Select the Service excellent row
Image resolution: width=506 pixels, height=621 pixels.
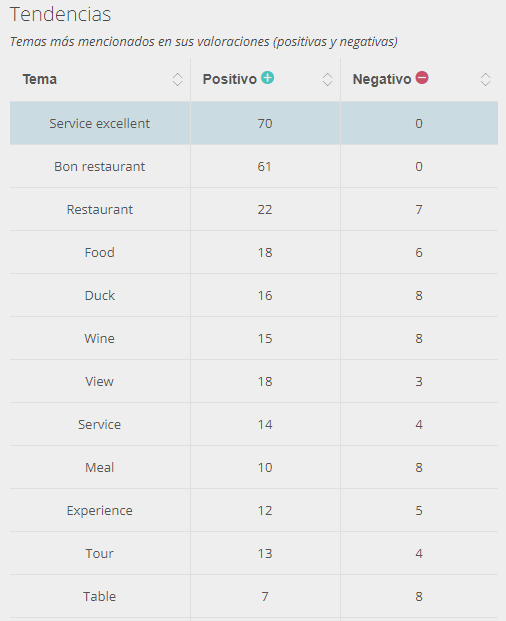[254, 123]
